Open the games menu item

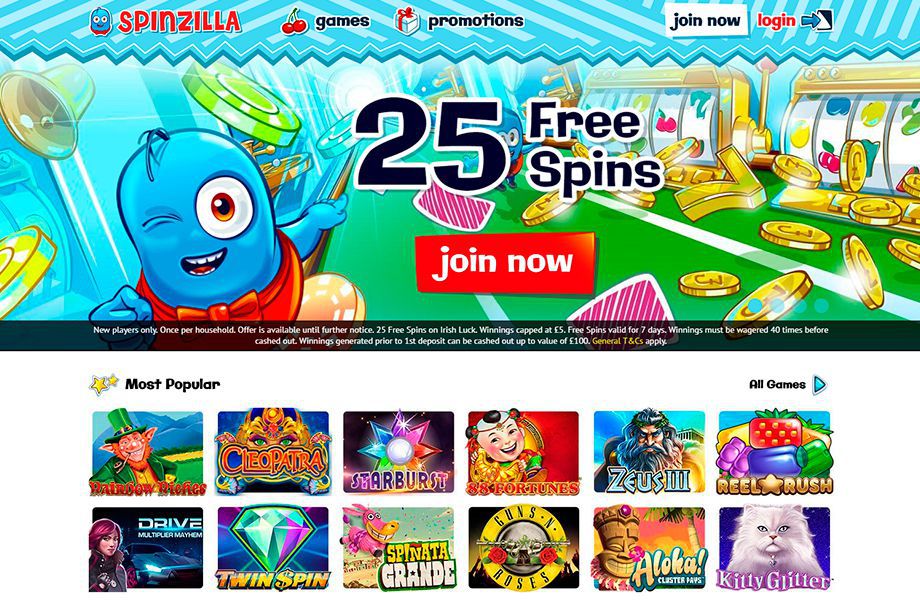coord(343,22)
